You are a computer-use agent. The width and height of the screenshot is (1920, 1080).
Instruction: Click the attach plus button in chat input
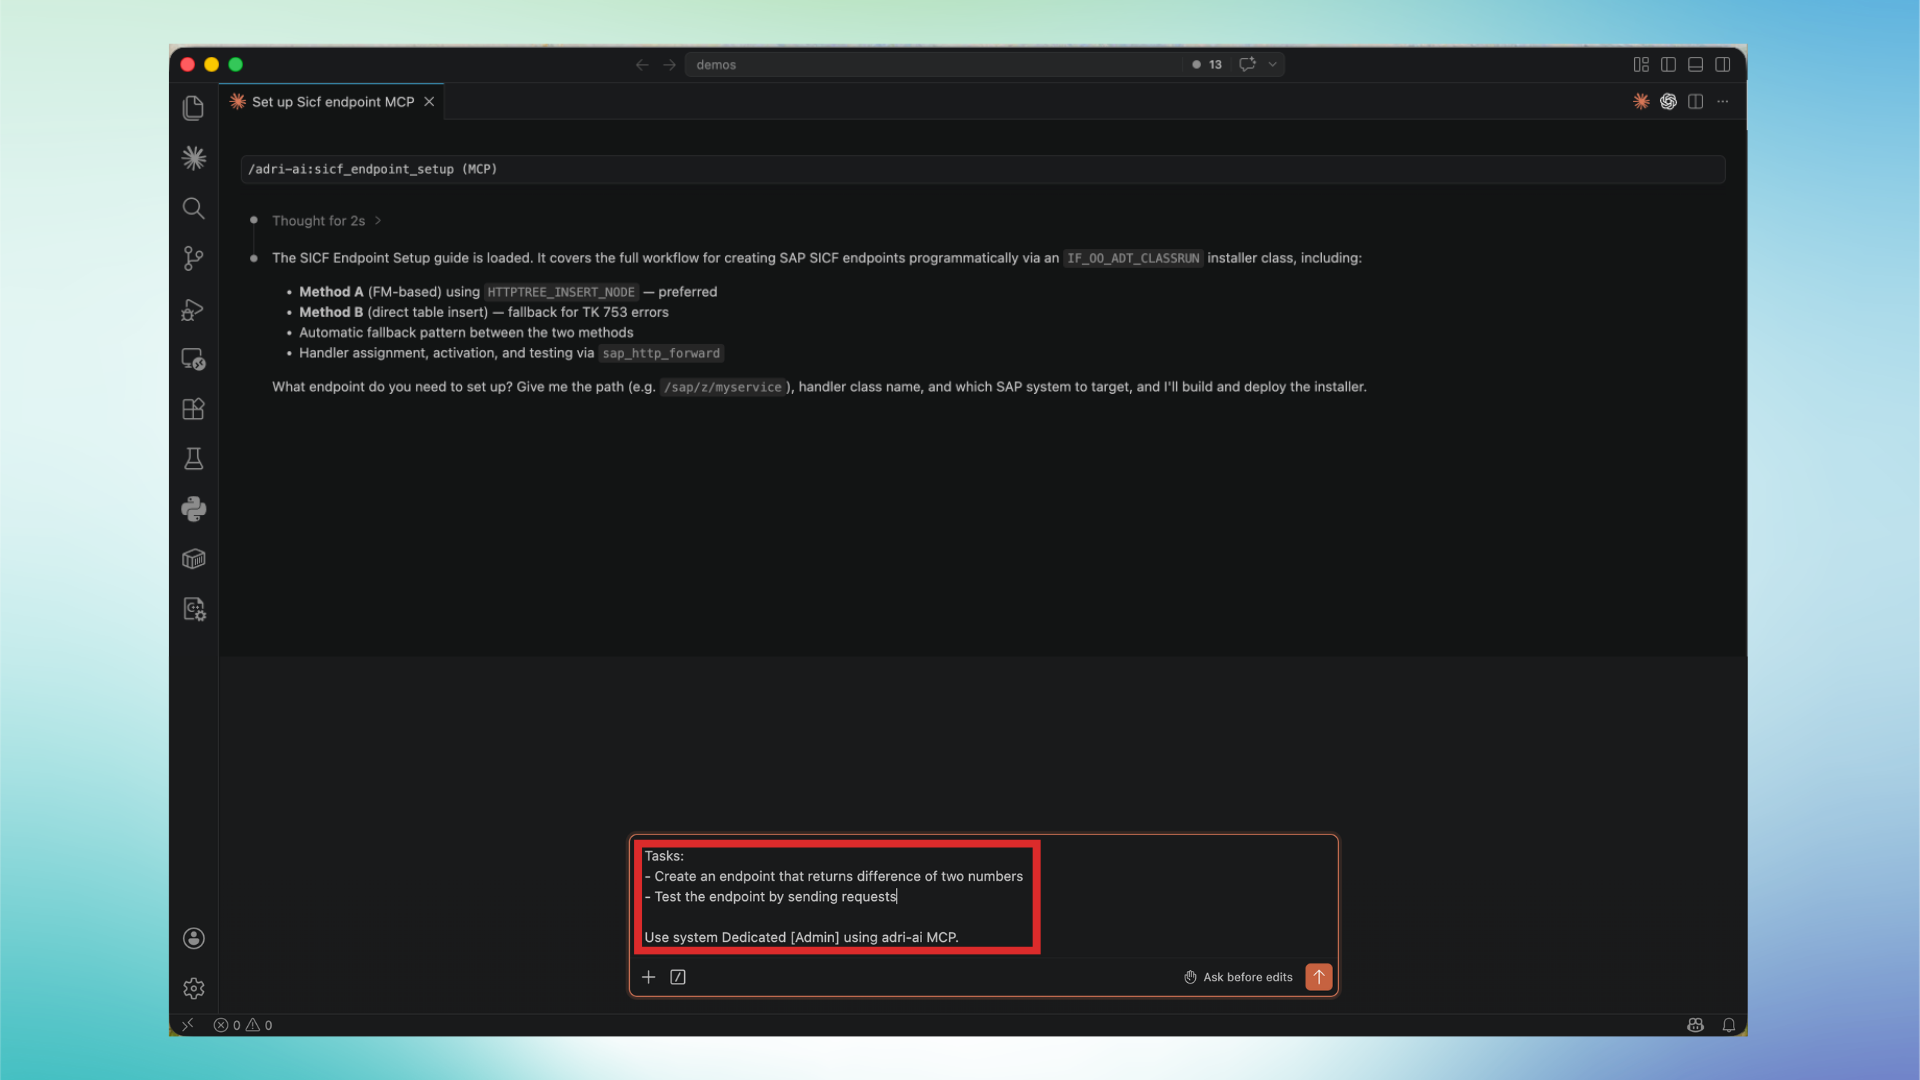tap(648, 977)
